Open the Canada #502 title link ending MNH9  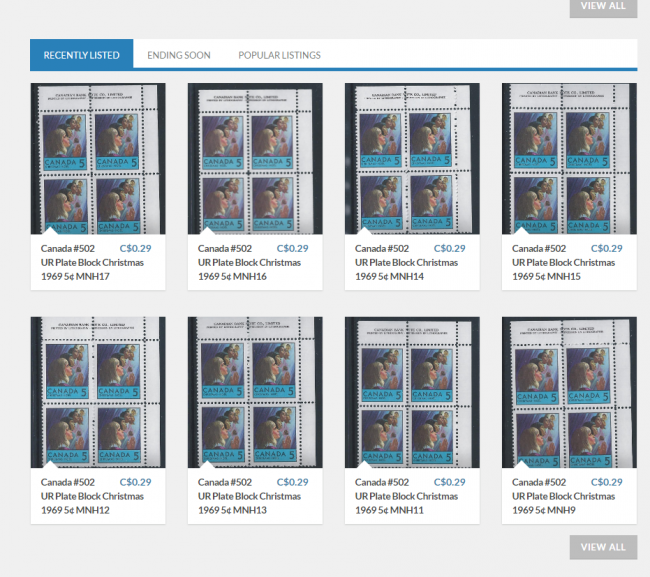click(x=563, y=496)
